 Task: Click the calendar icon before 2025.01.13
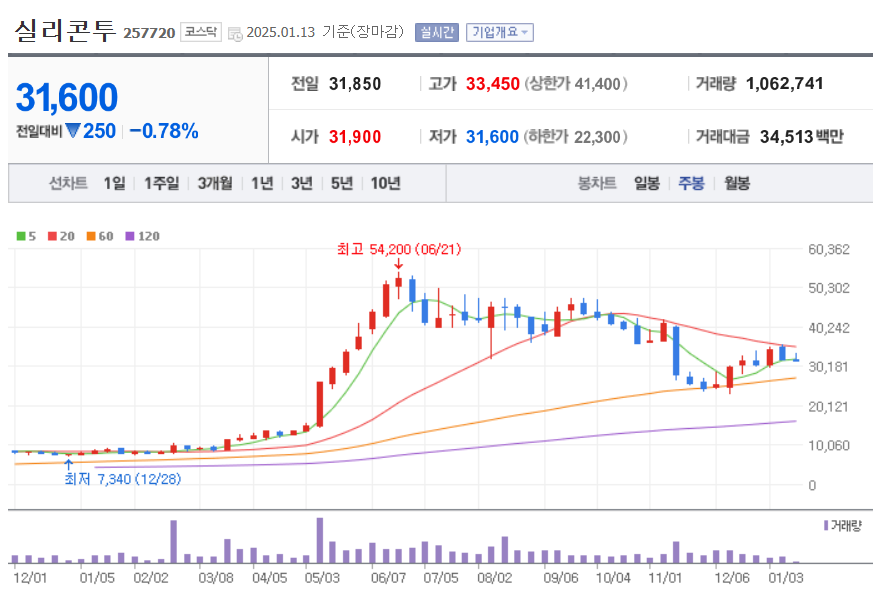[x=235, y=33]
